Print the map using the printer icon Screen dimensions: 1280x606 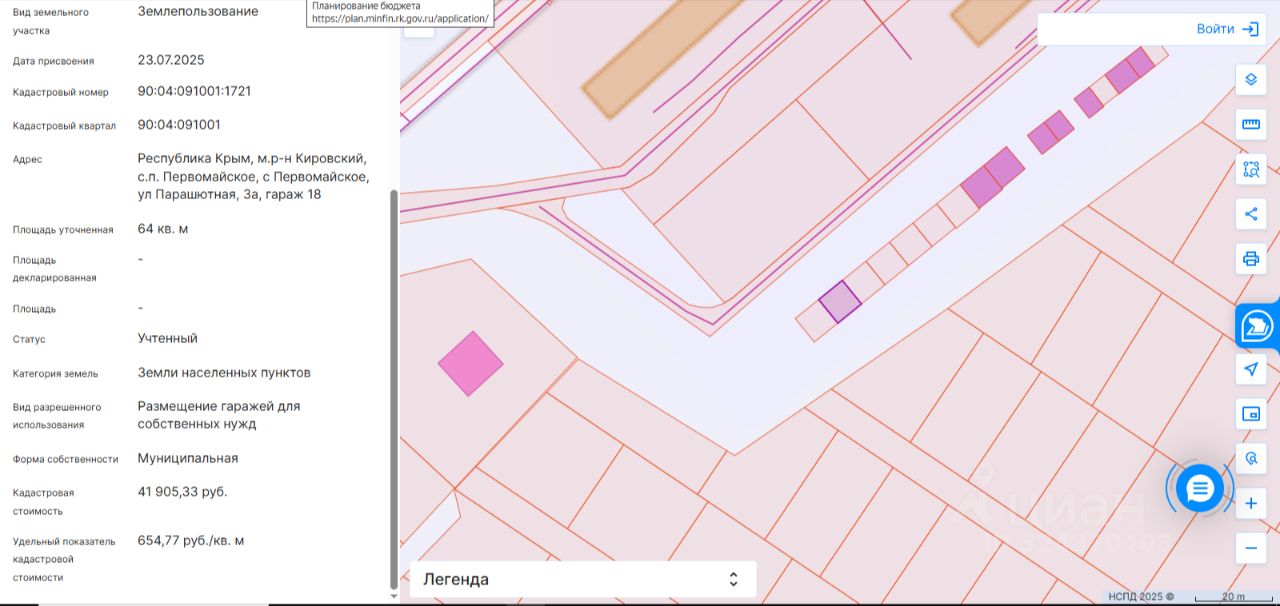(1250, 259)
